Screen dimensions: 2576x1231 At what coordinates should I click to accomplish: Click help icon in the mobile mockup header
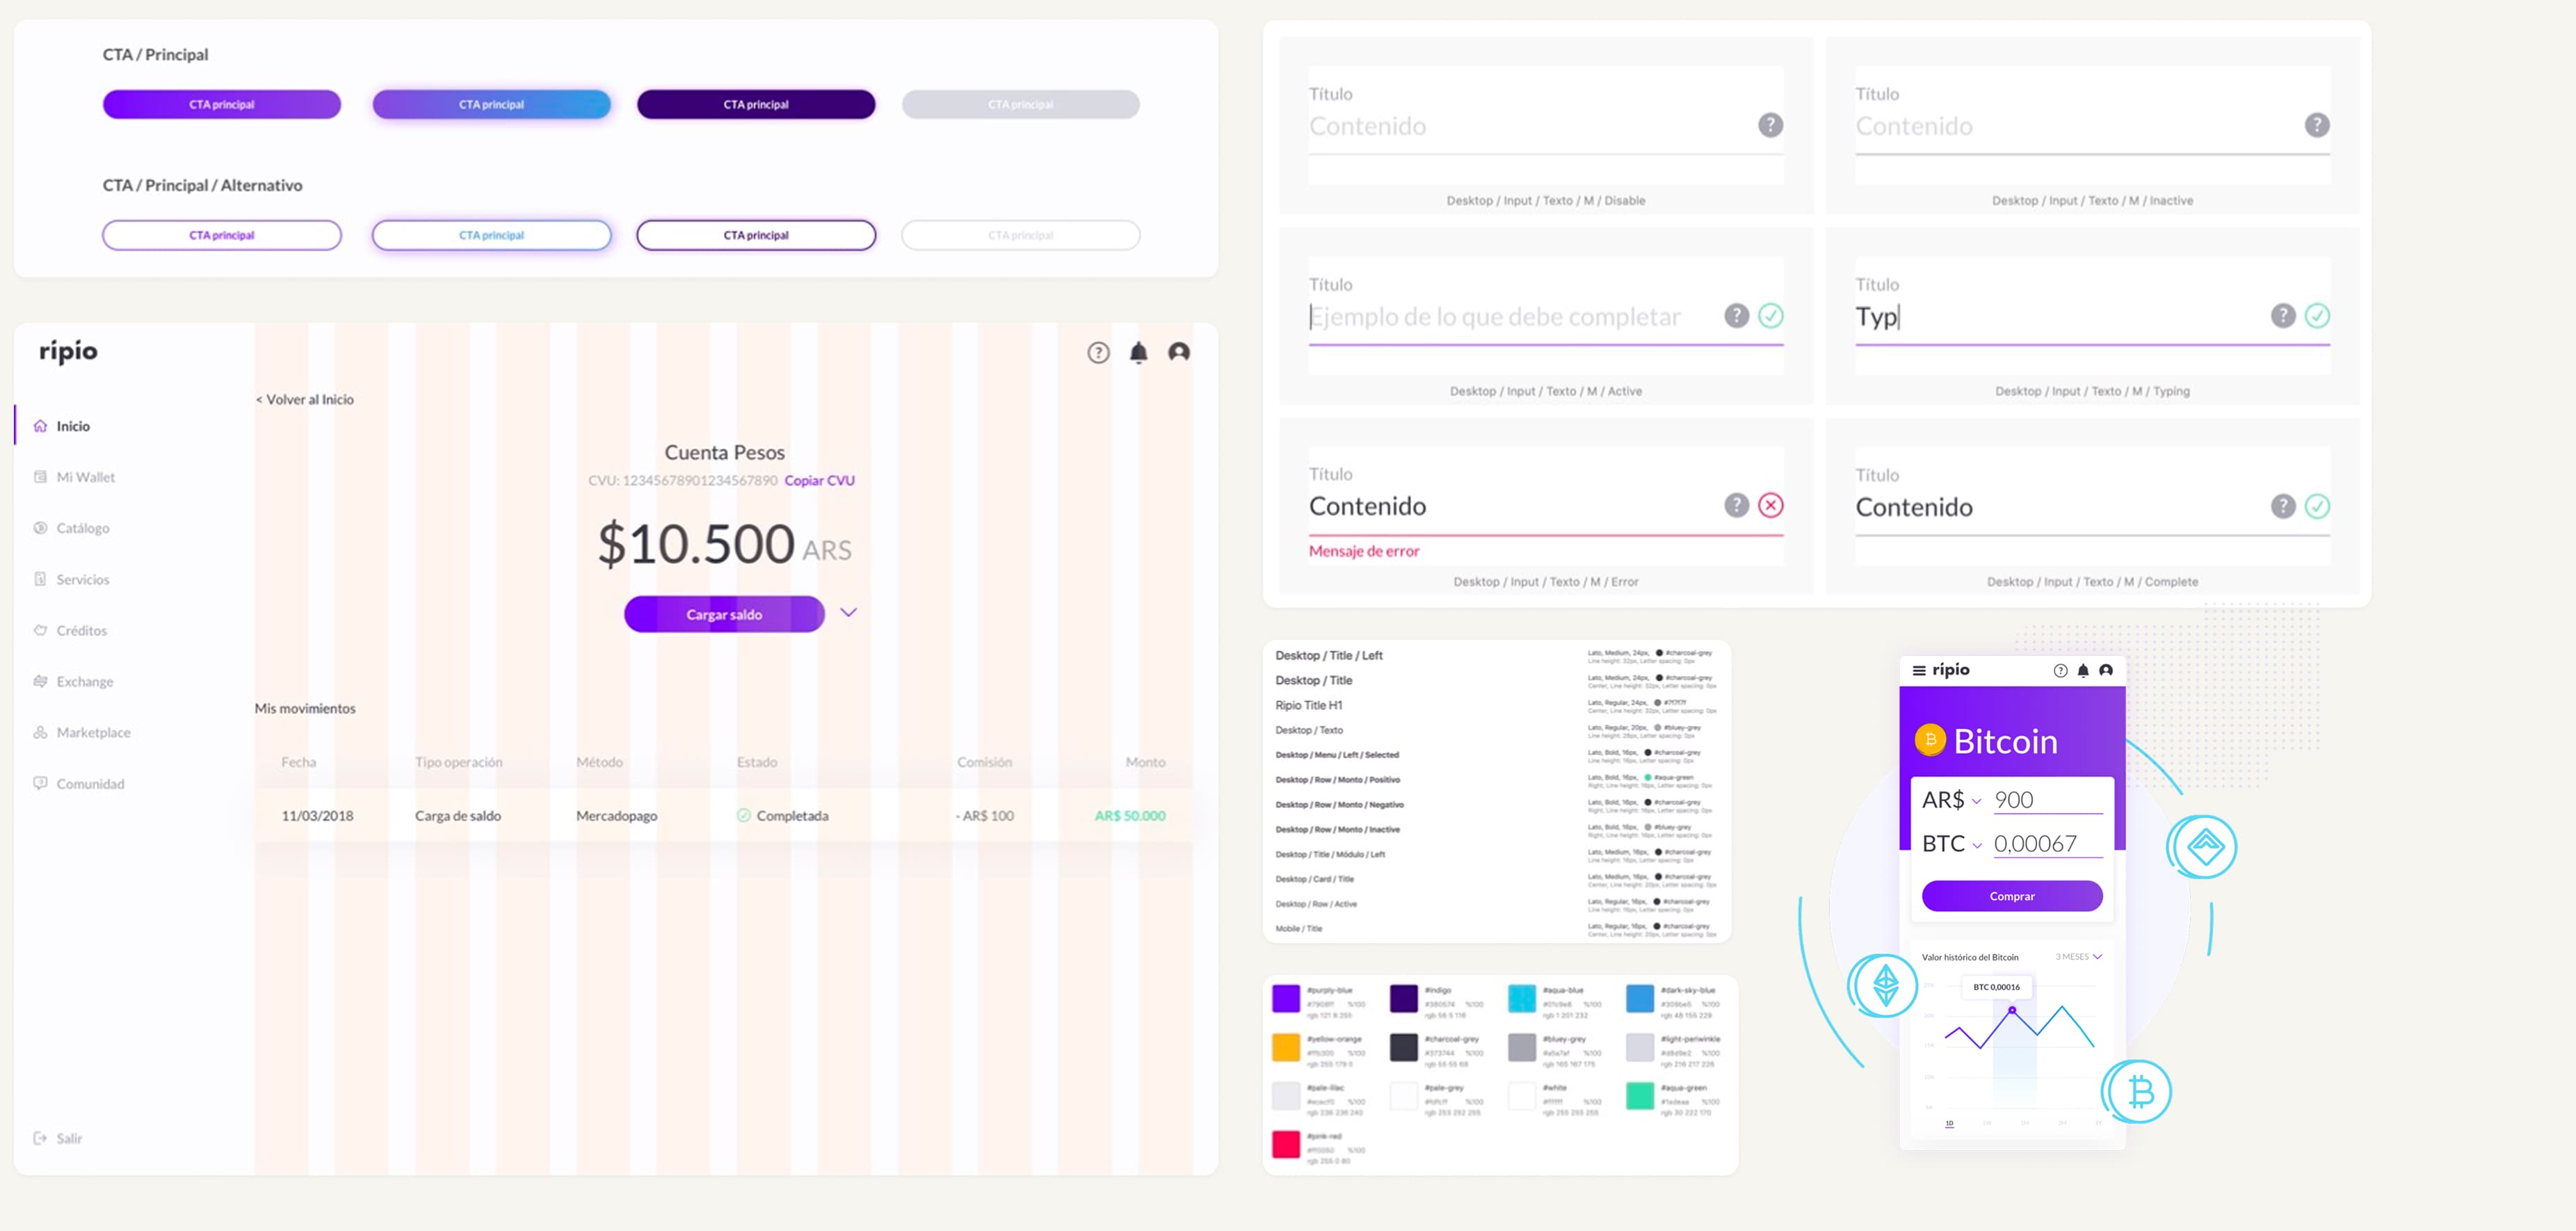click(x=2060, y=670)
